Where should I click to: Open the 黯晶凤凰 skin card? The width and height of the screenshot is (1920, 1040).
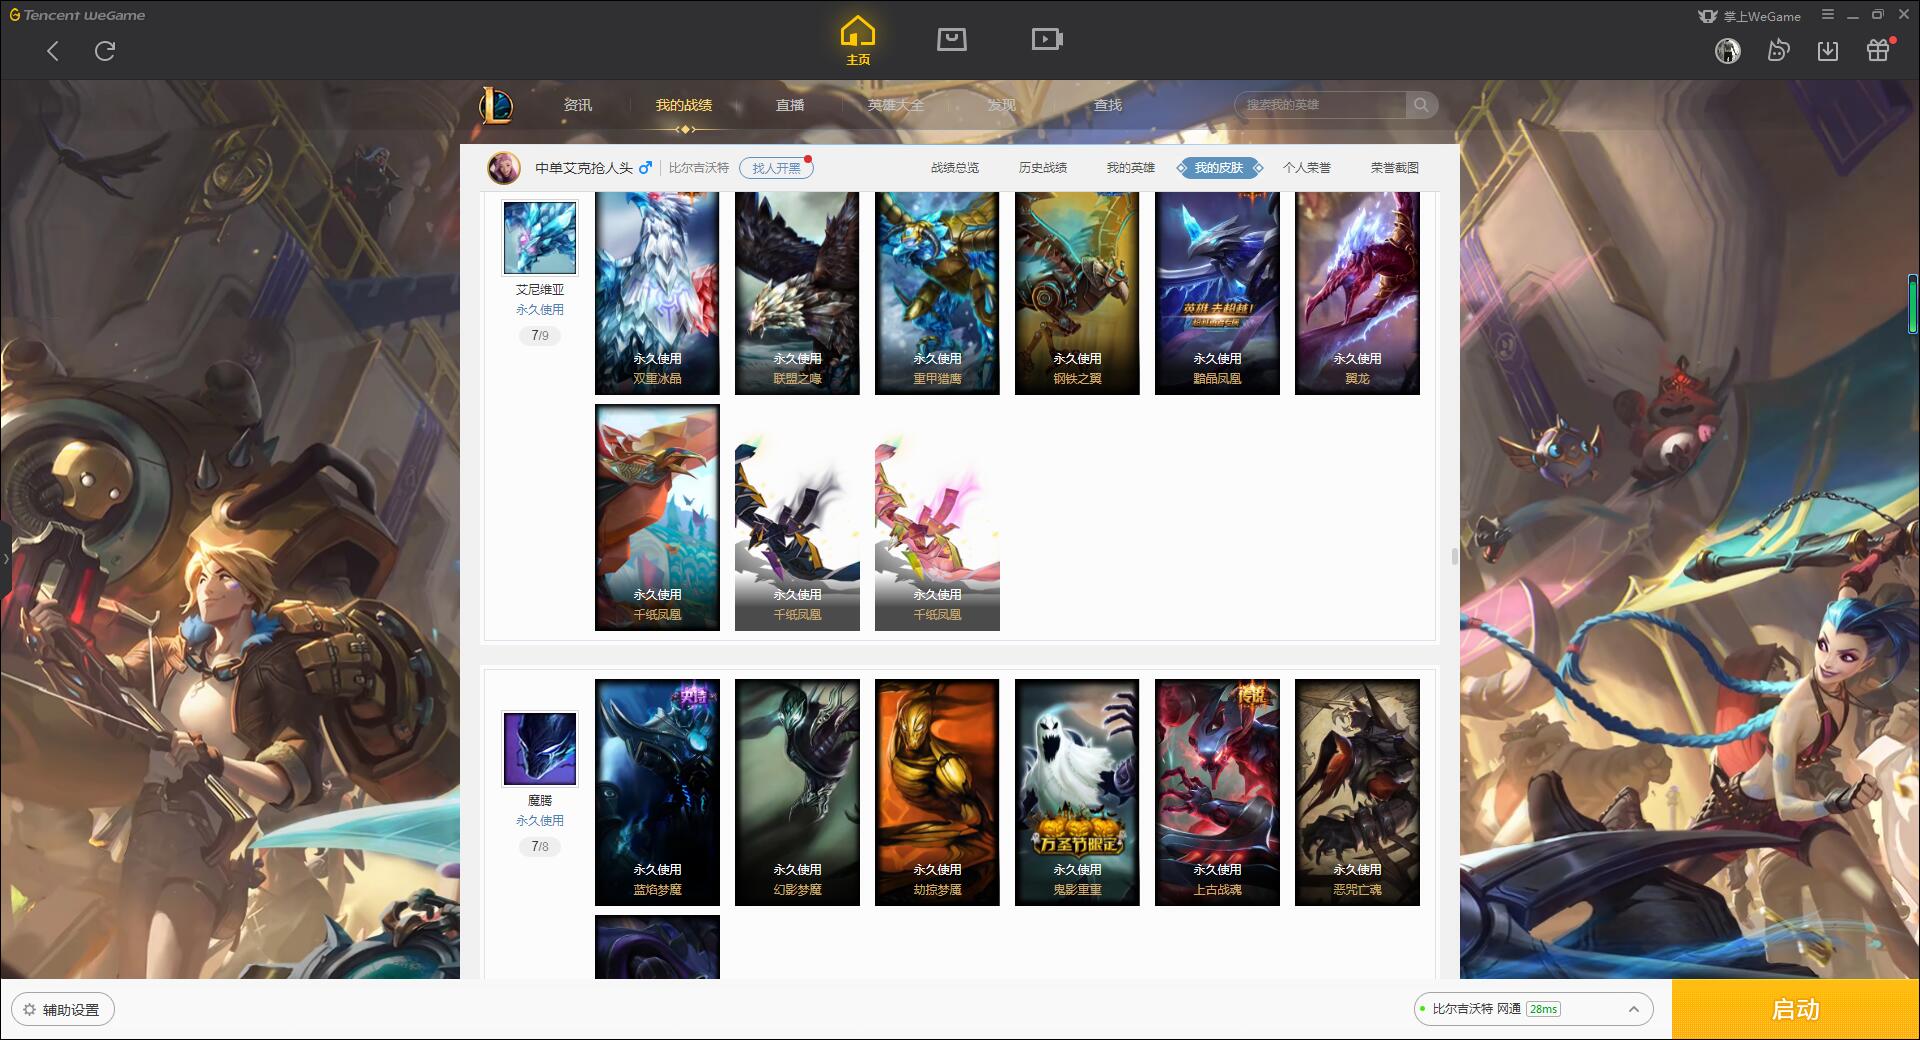(1217, 293)
